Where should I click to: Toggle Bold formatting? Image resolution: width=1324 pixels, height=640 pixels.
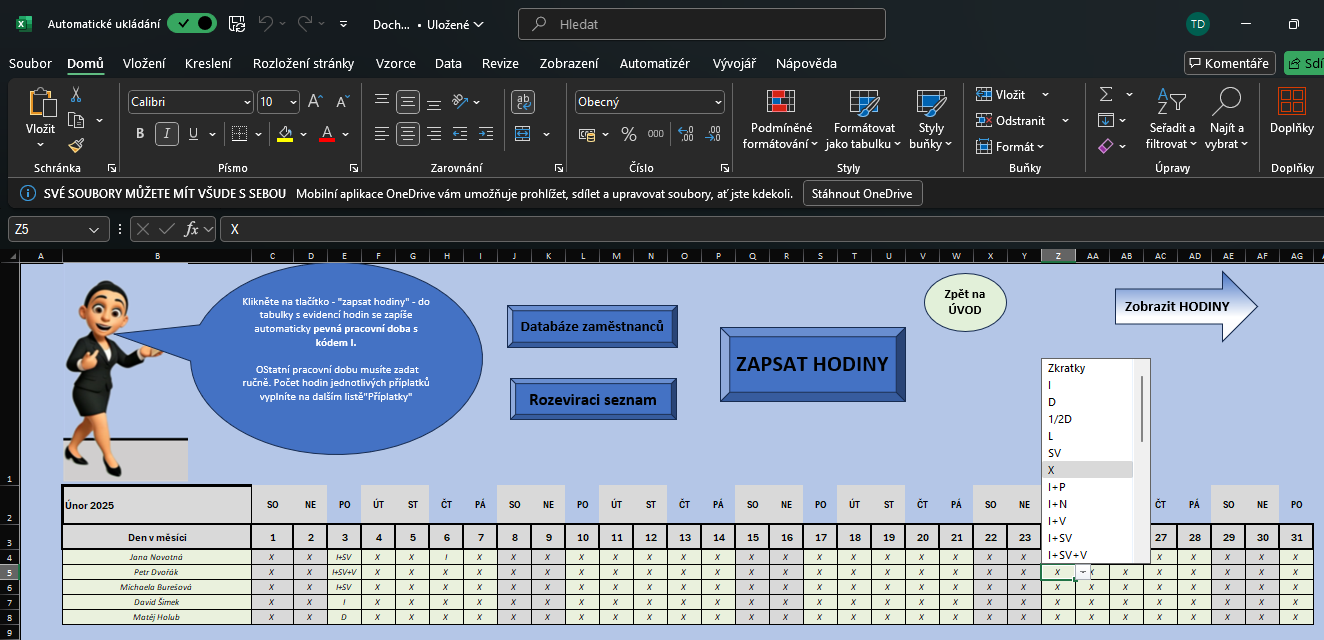140,134
